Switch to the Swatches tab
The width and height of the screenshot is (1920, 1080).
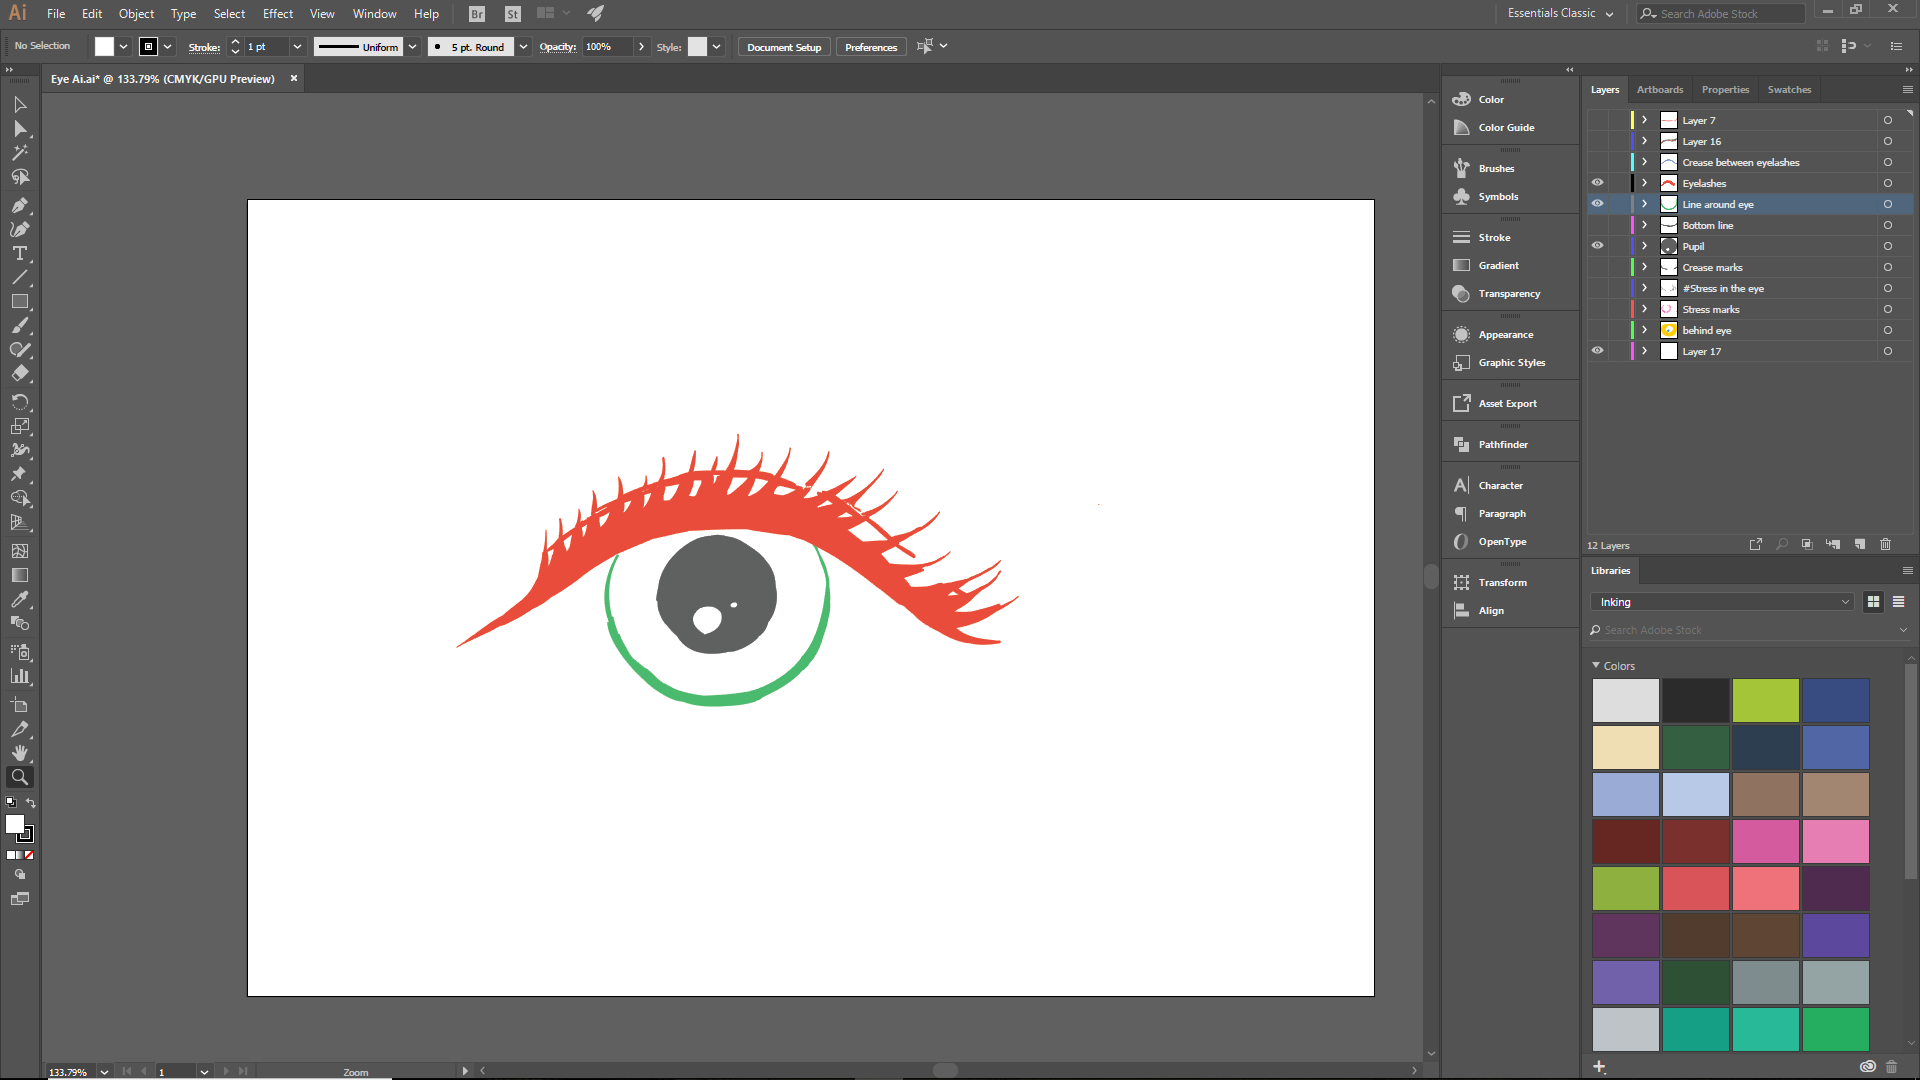(x=1789, y=90)
